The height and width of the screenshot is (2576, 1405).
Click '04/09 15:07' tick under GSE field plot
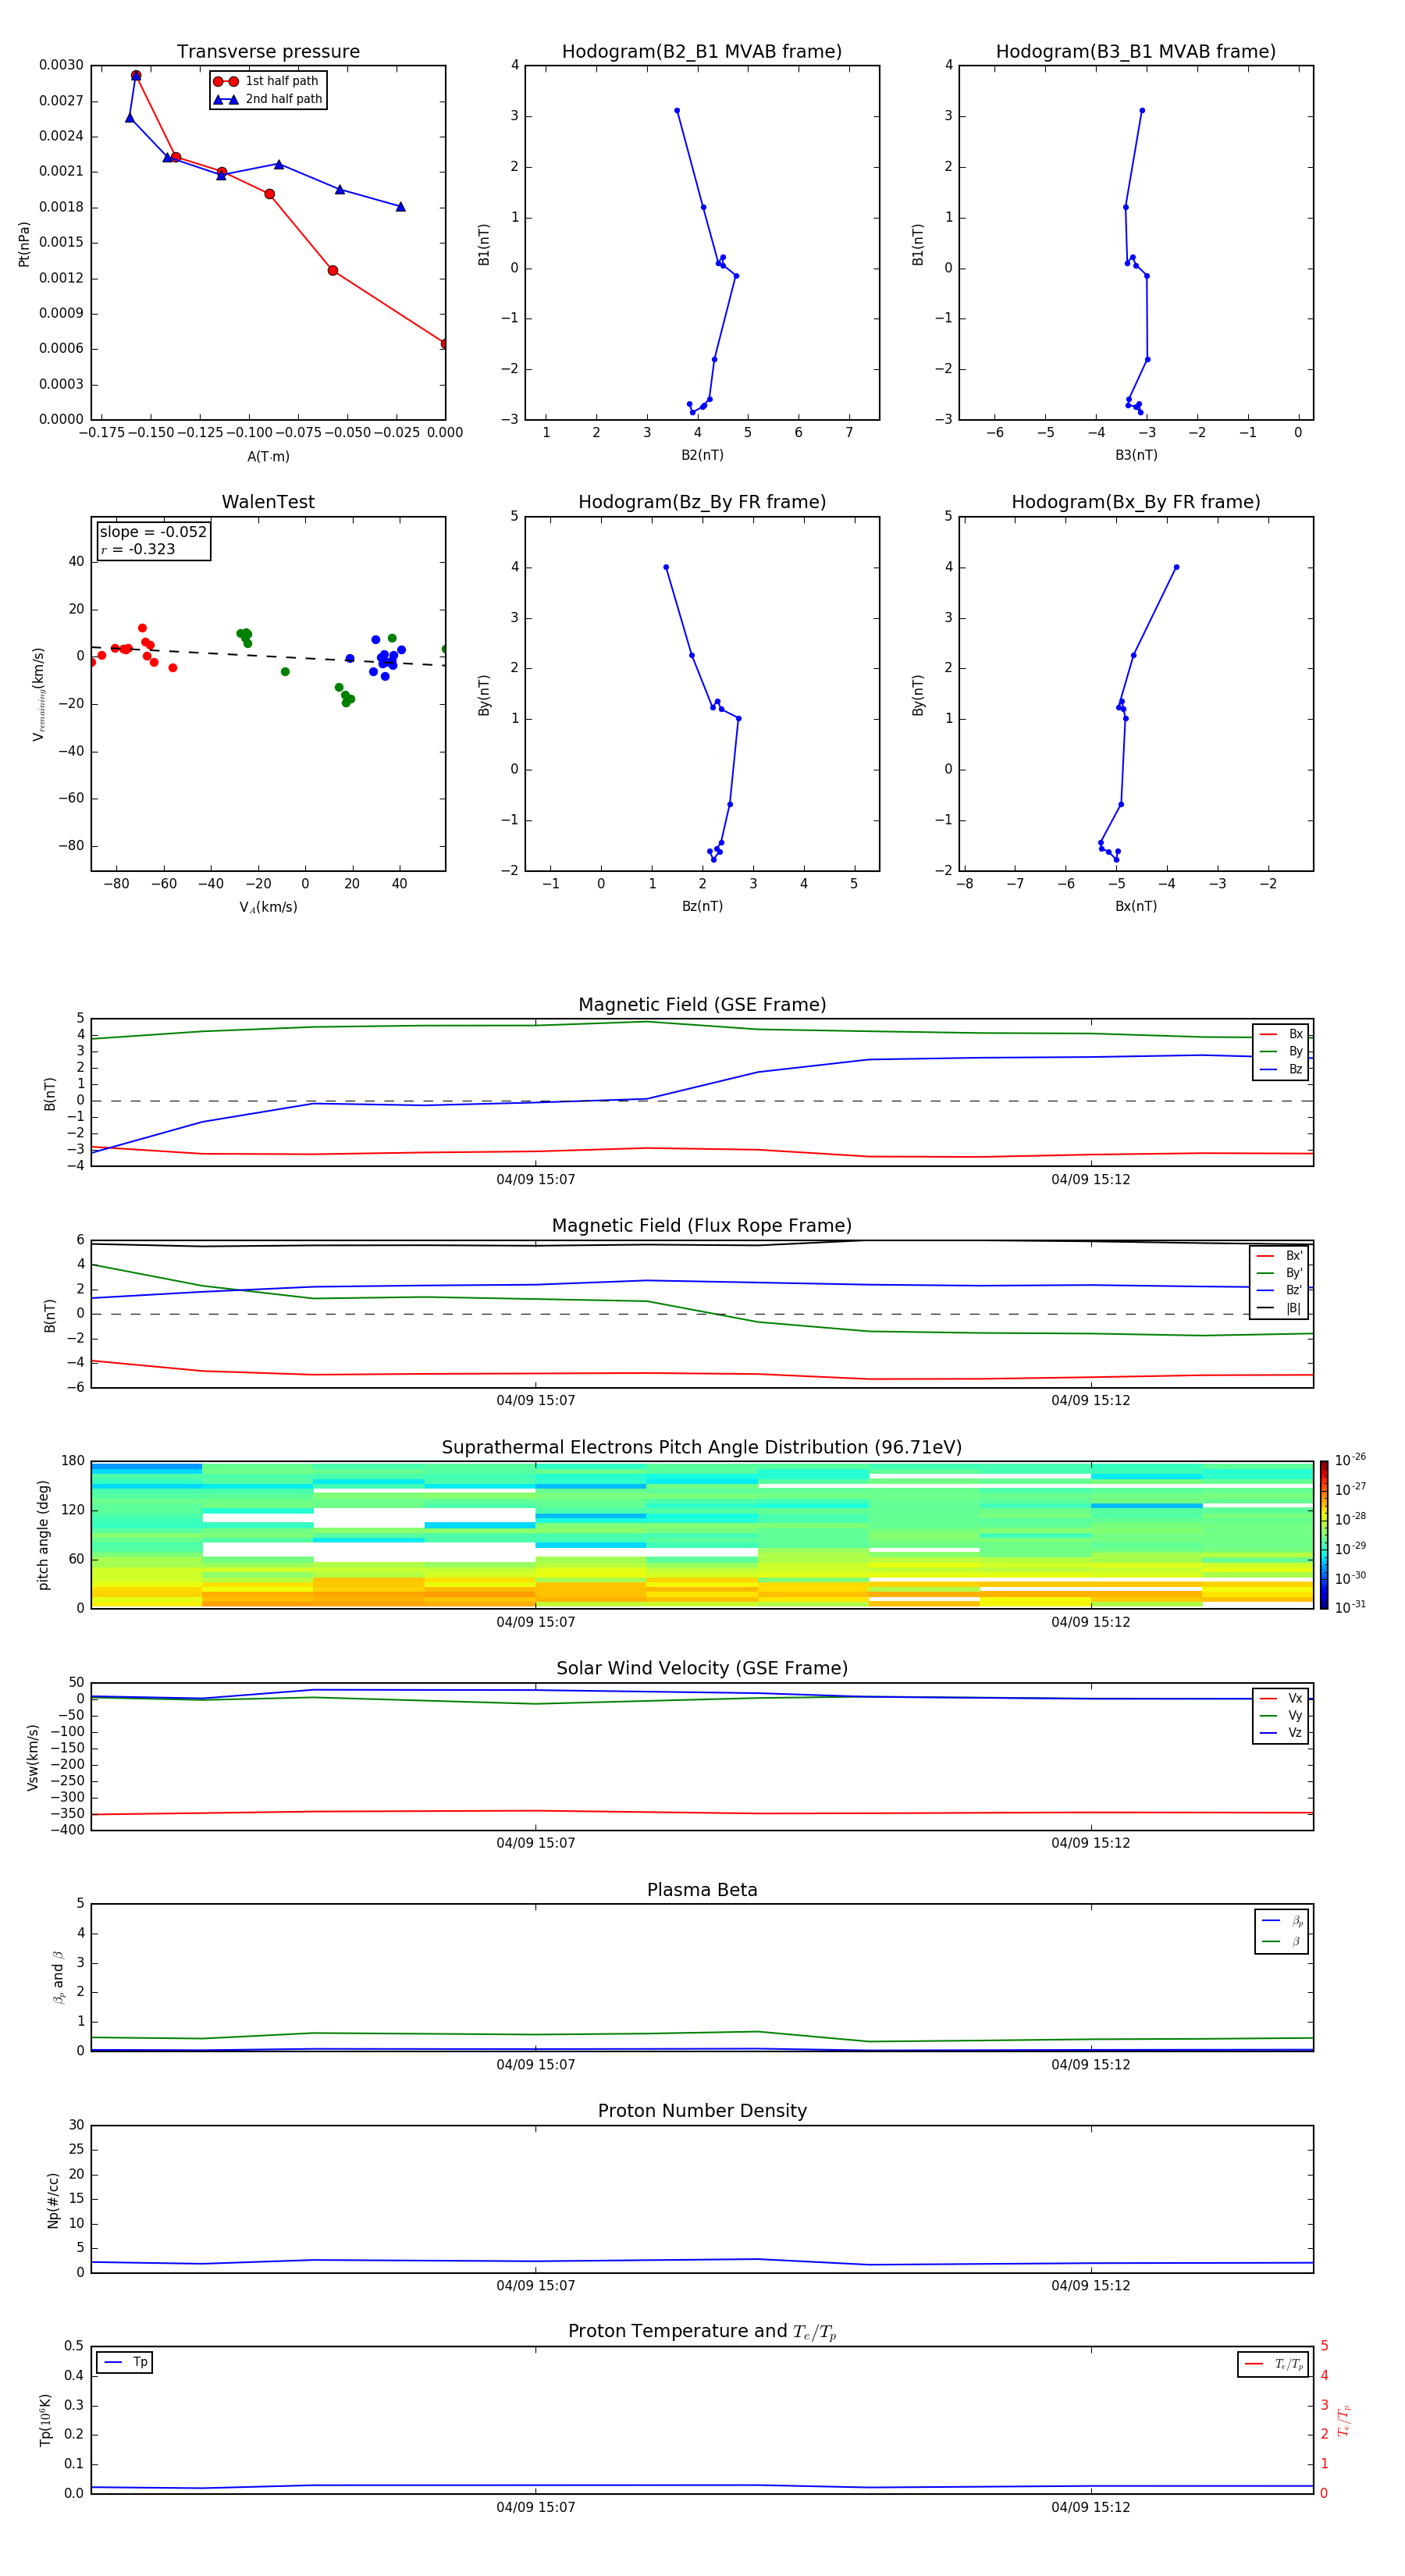(x=536, y=1180)
